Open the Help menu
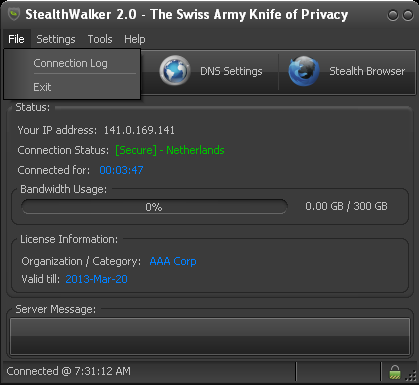Screen dimensions: 419x385 tap(135, 39)
